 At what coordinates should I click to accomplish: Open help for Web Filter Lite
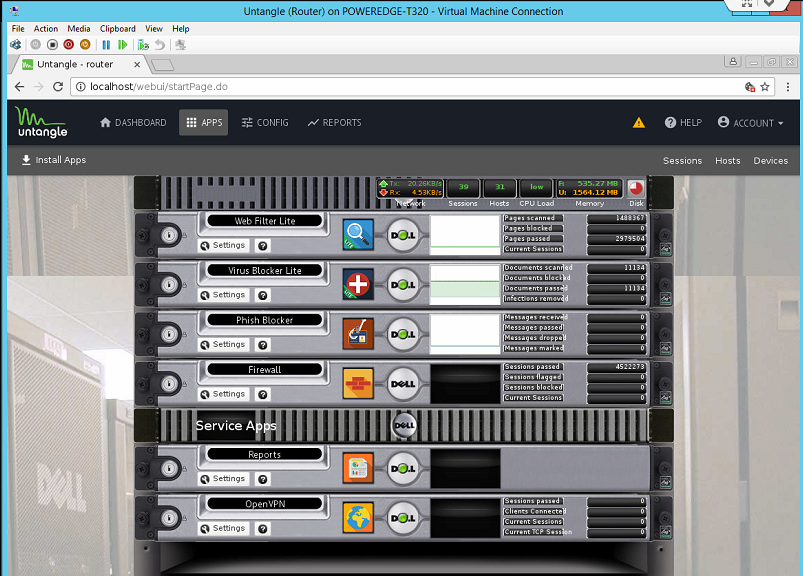click(x=262, y=245)
